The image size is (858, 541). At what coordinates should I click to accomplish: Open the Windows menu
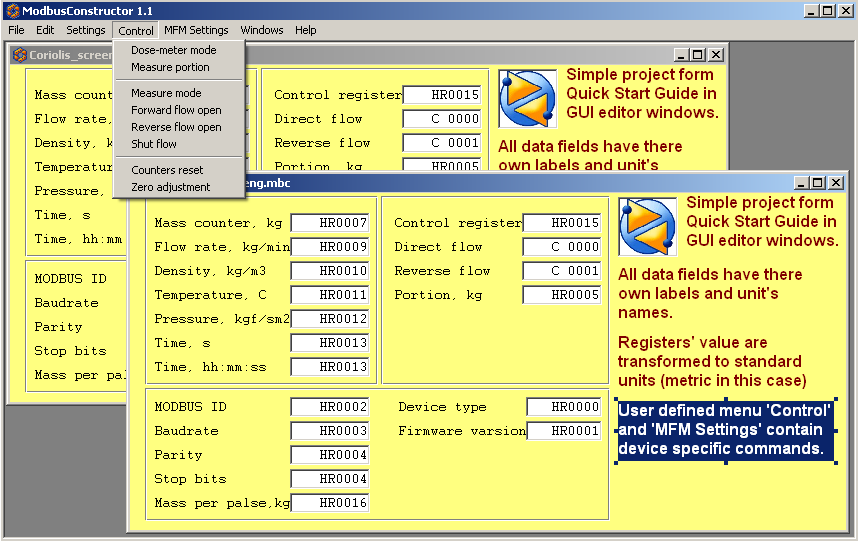(262, 30)
